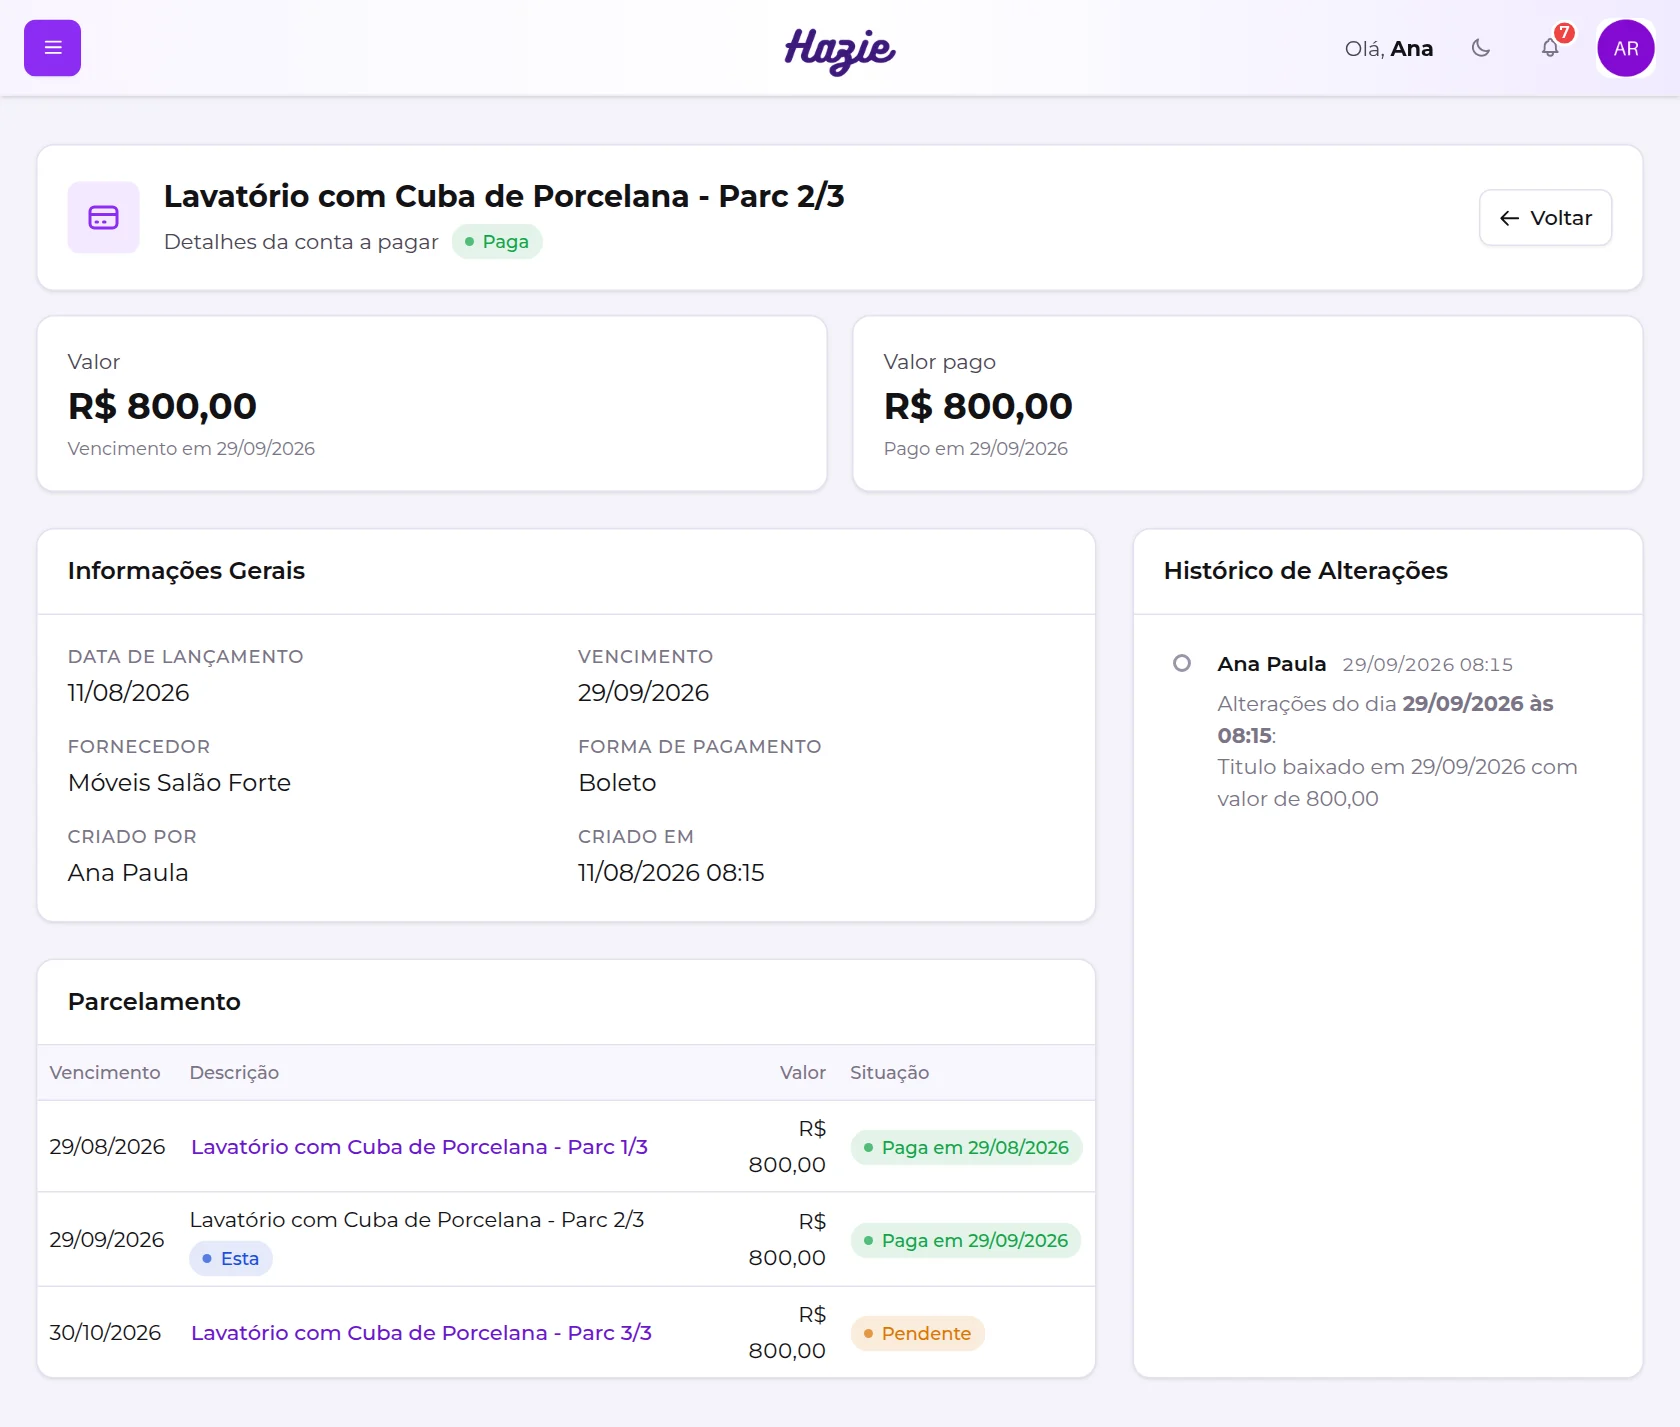1680x1427 pixels.
Task: Select the 29/08/2026 due date cell
Action: pyautogui.click(x=107, y=1147)
